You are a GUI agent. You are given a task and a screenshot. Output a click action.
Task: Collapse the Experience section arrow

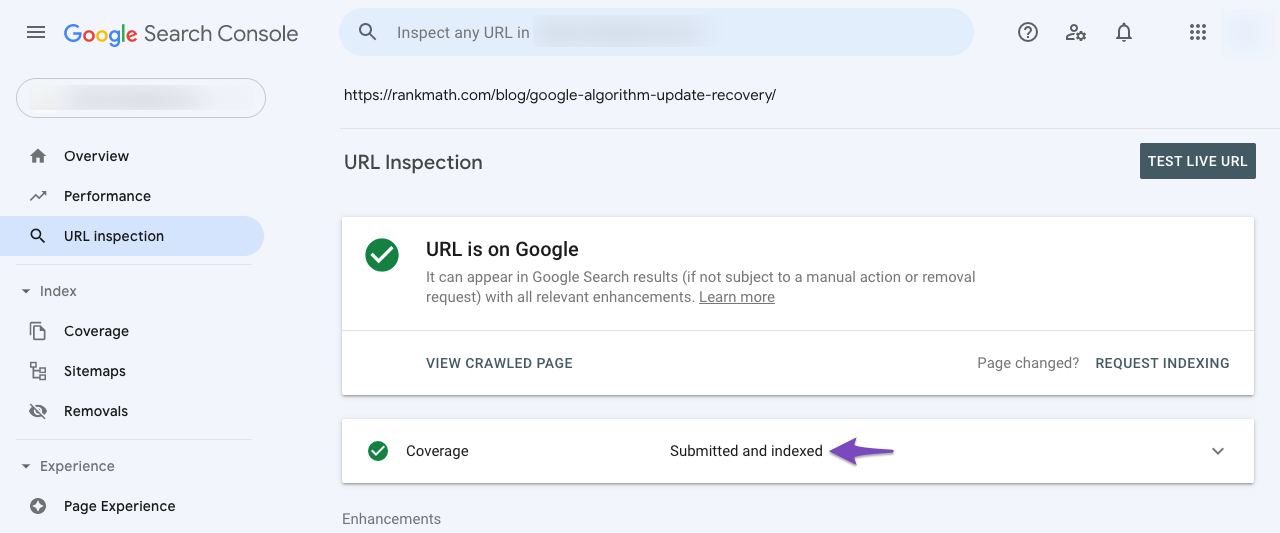[x=26, y=466]
